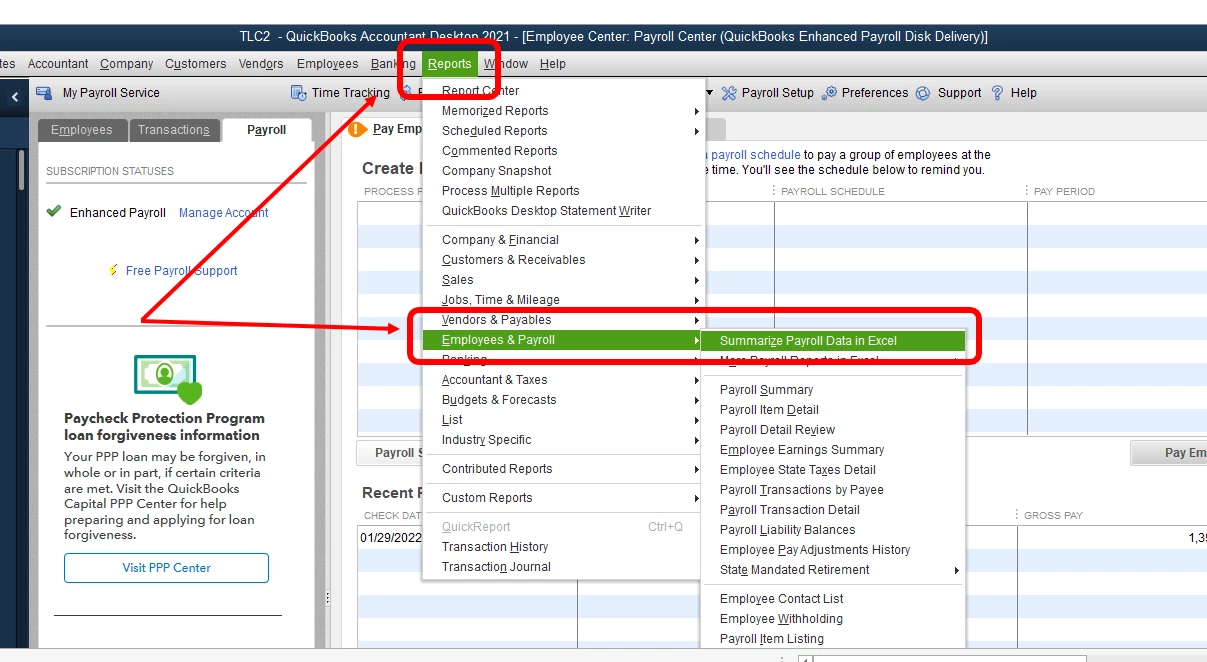Switch to the Transactions tab
1207x662 pixels.
[x=174, y=130]
